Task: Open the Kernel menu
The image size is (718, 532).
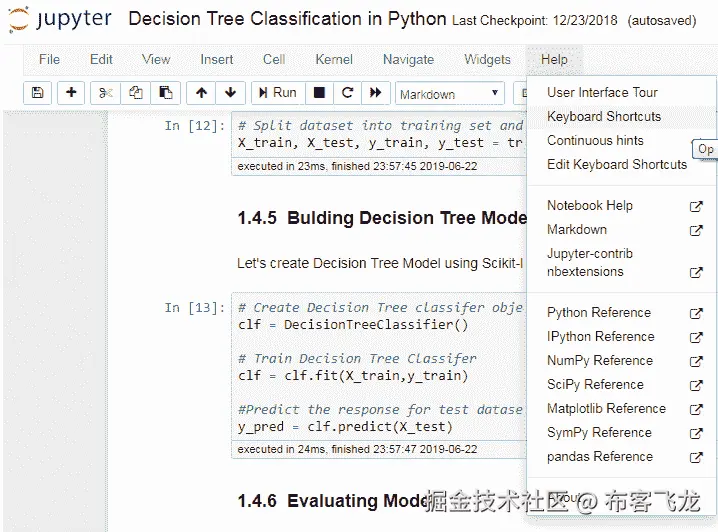Action: 334,60
